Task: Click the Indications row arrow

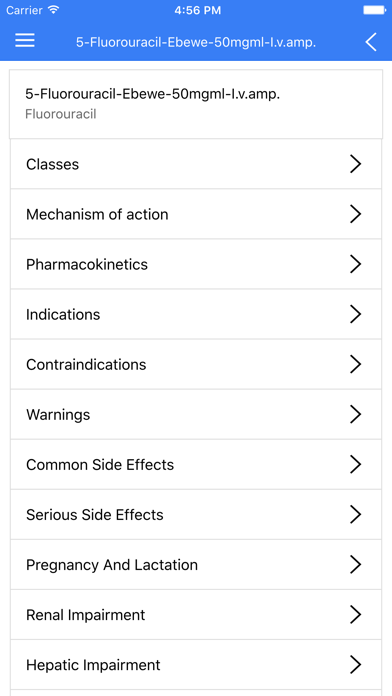Action: pyautogui.click(x=355, y=314)
